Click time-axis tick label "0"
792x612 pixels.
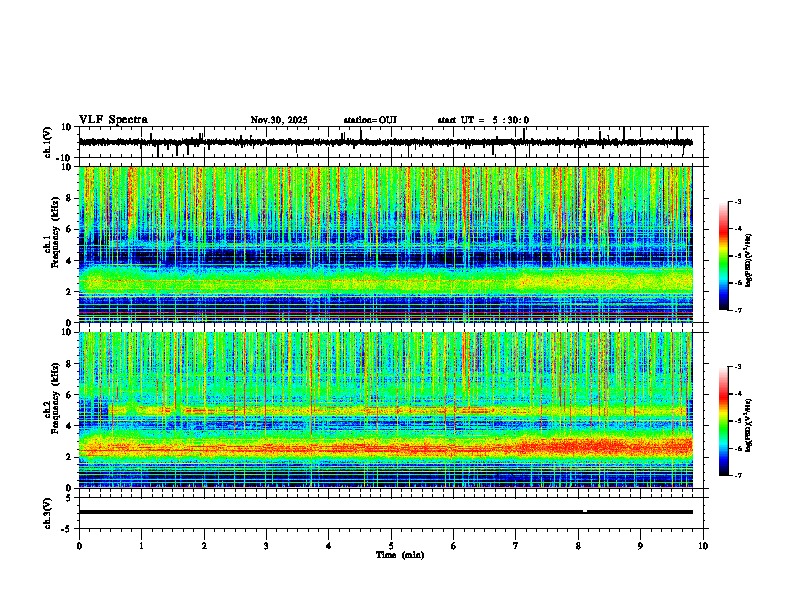tap(79, 546)
